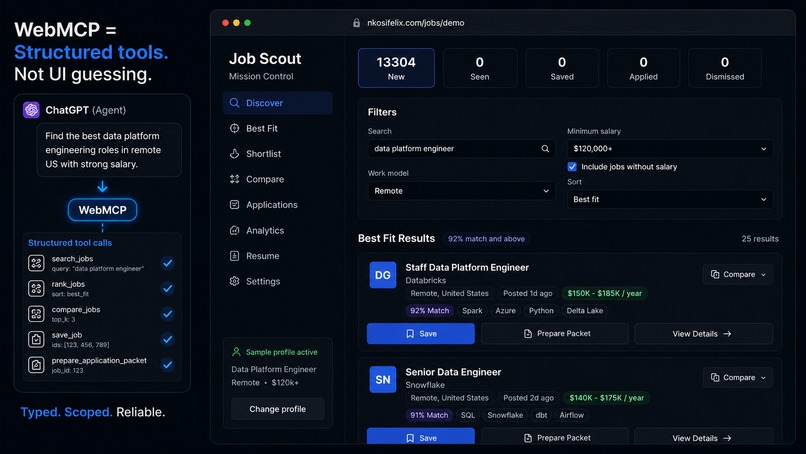Click the Delta Lake skill tag

[584, 311]
